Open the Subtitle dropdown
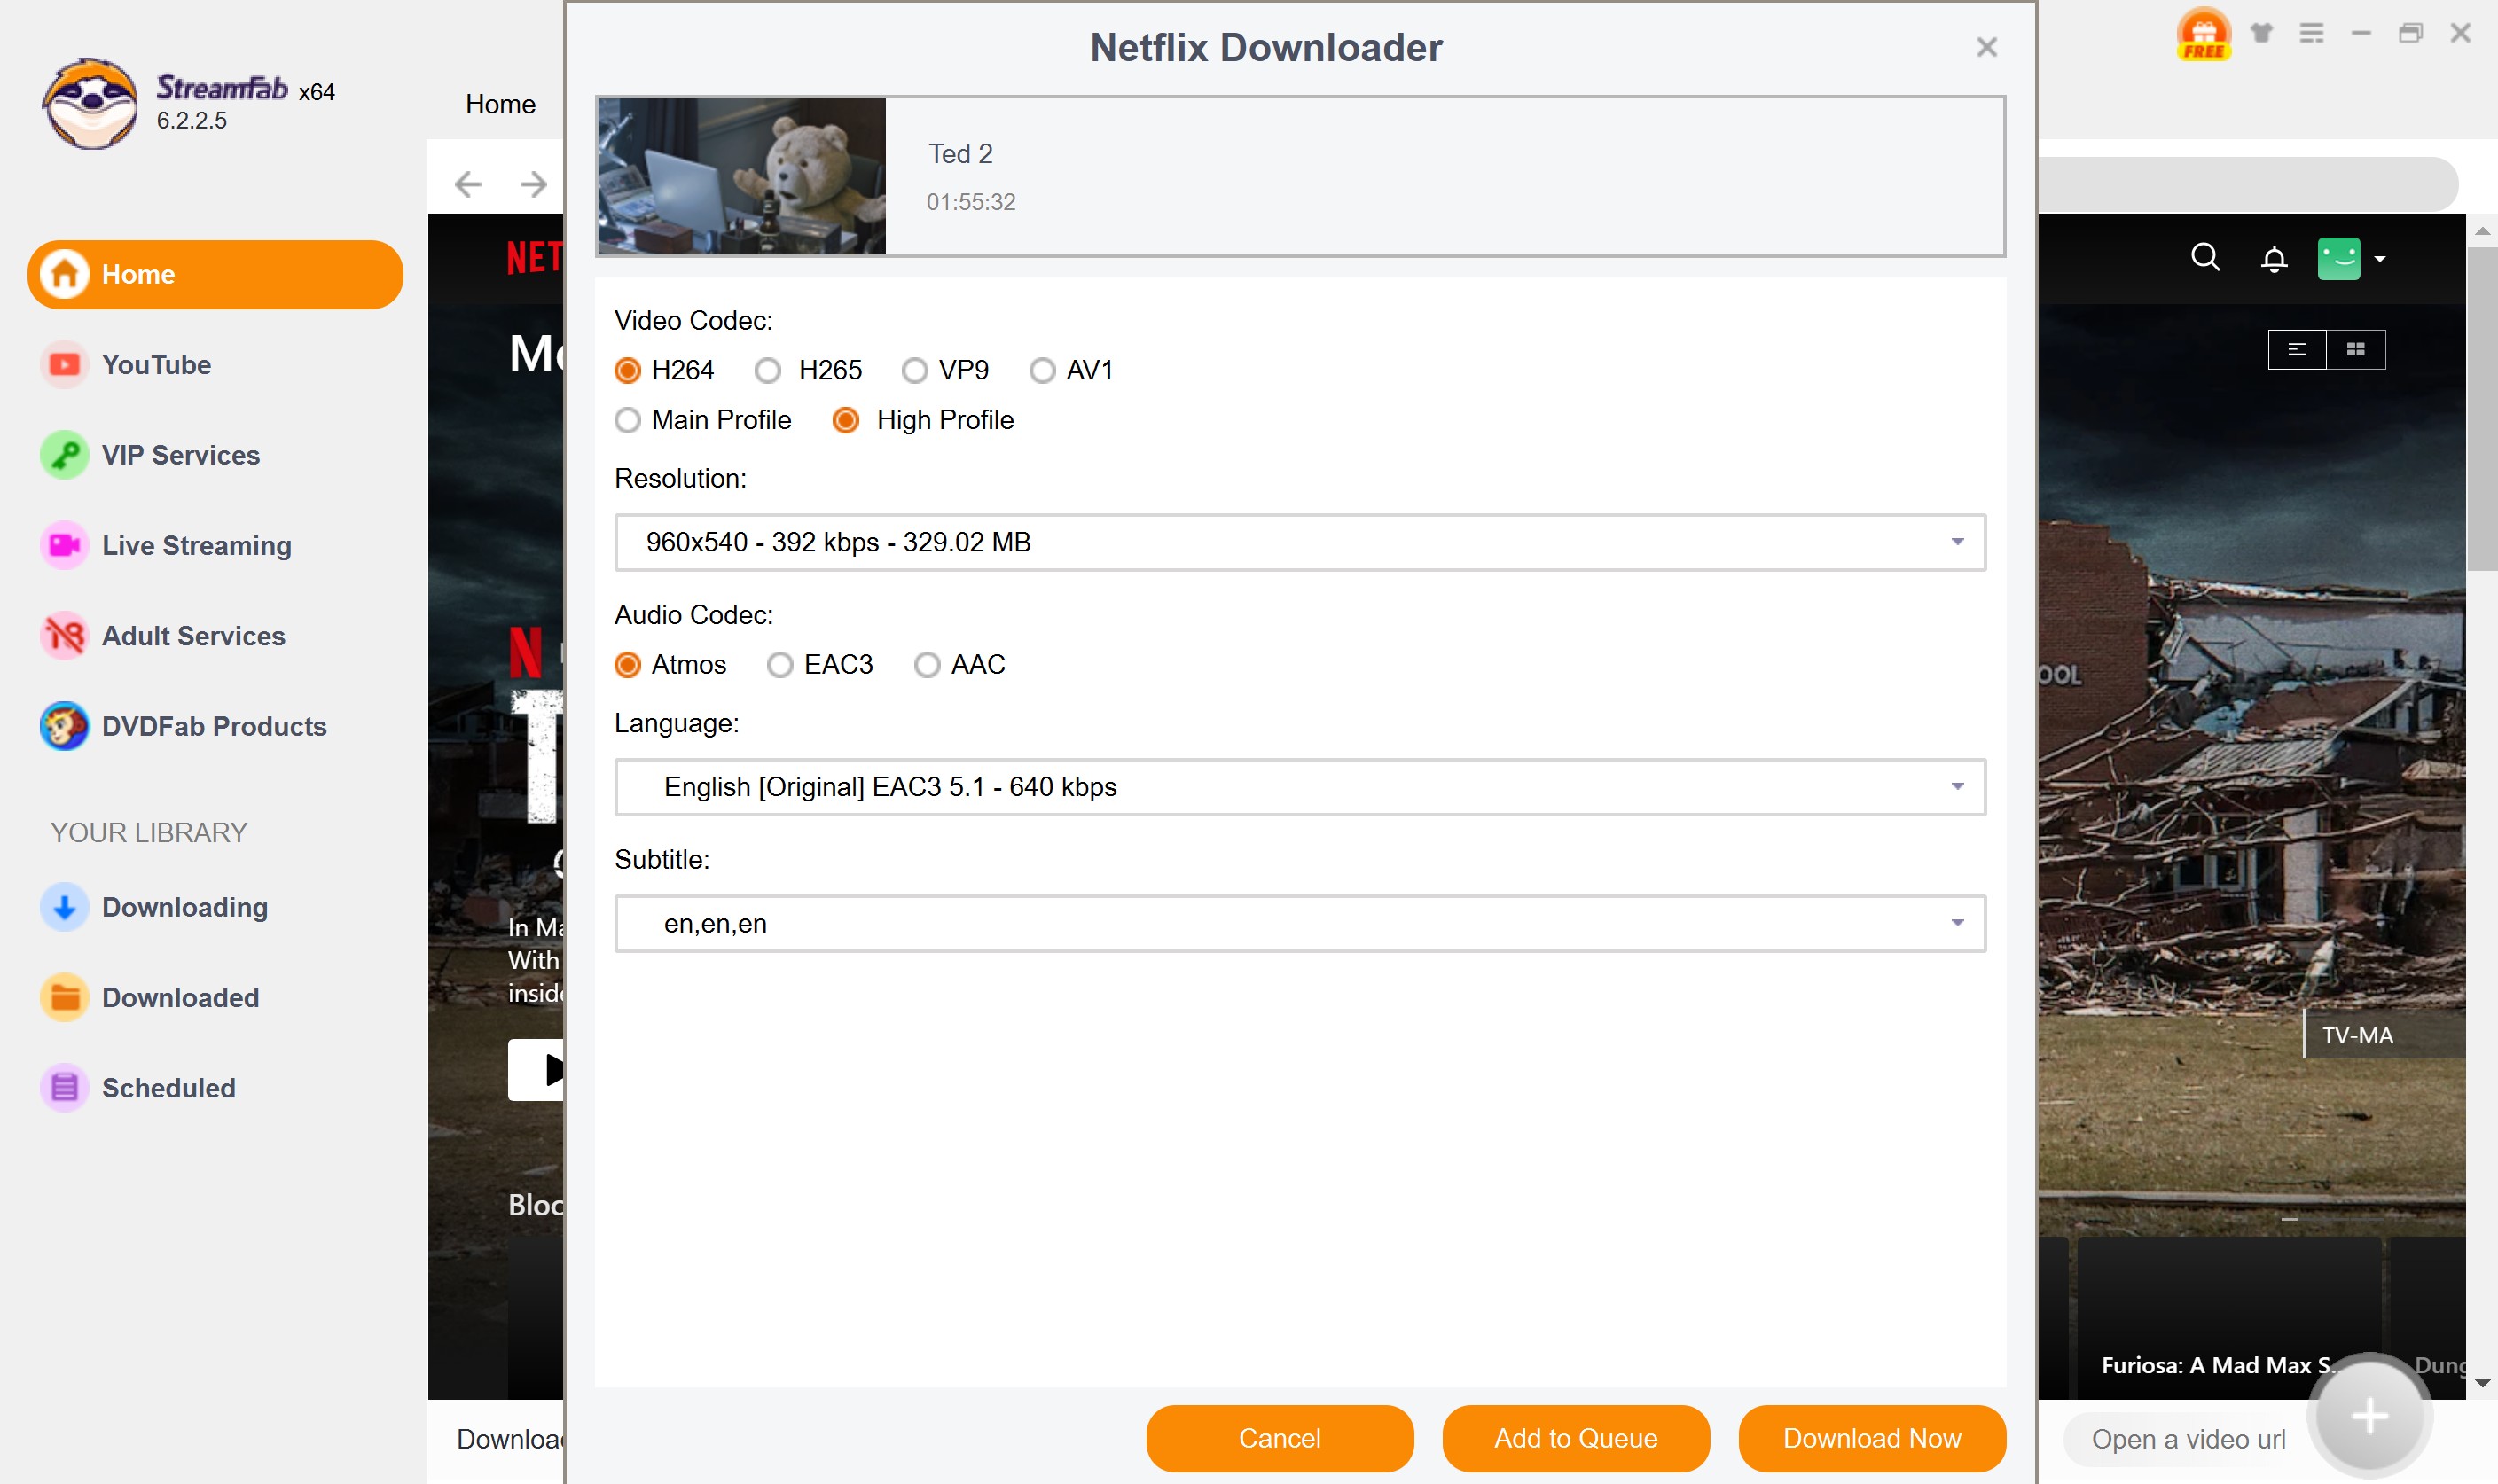Viewport: 2498px width, 1484px height. (x=1300, y=923)
